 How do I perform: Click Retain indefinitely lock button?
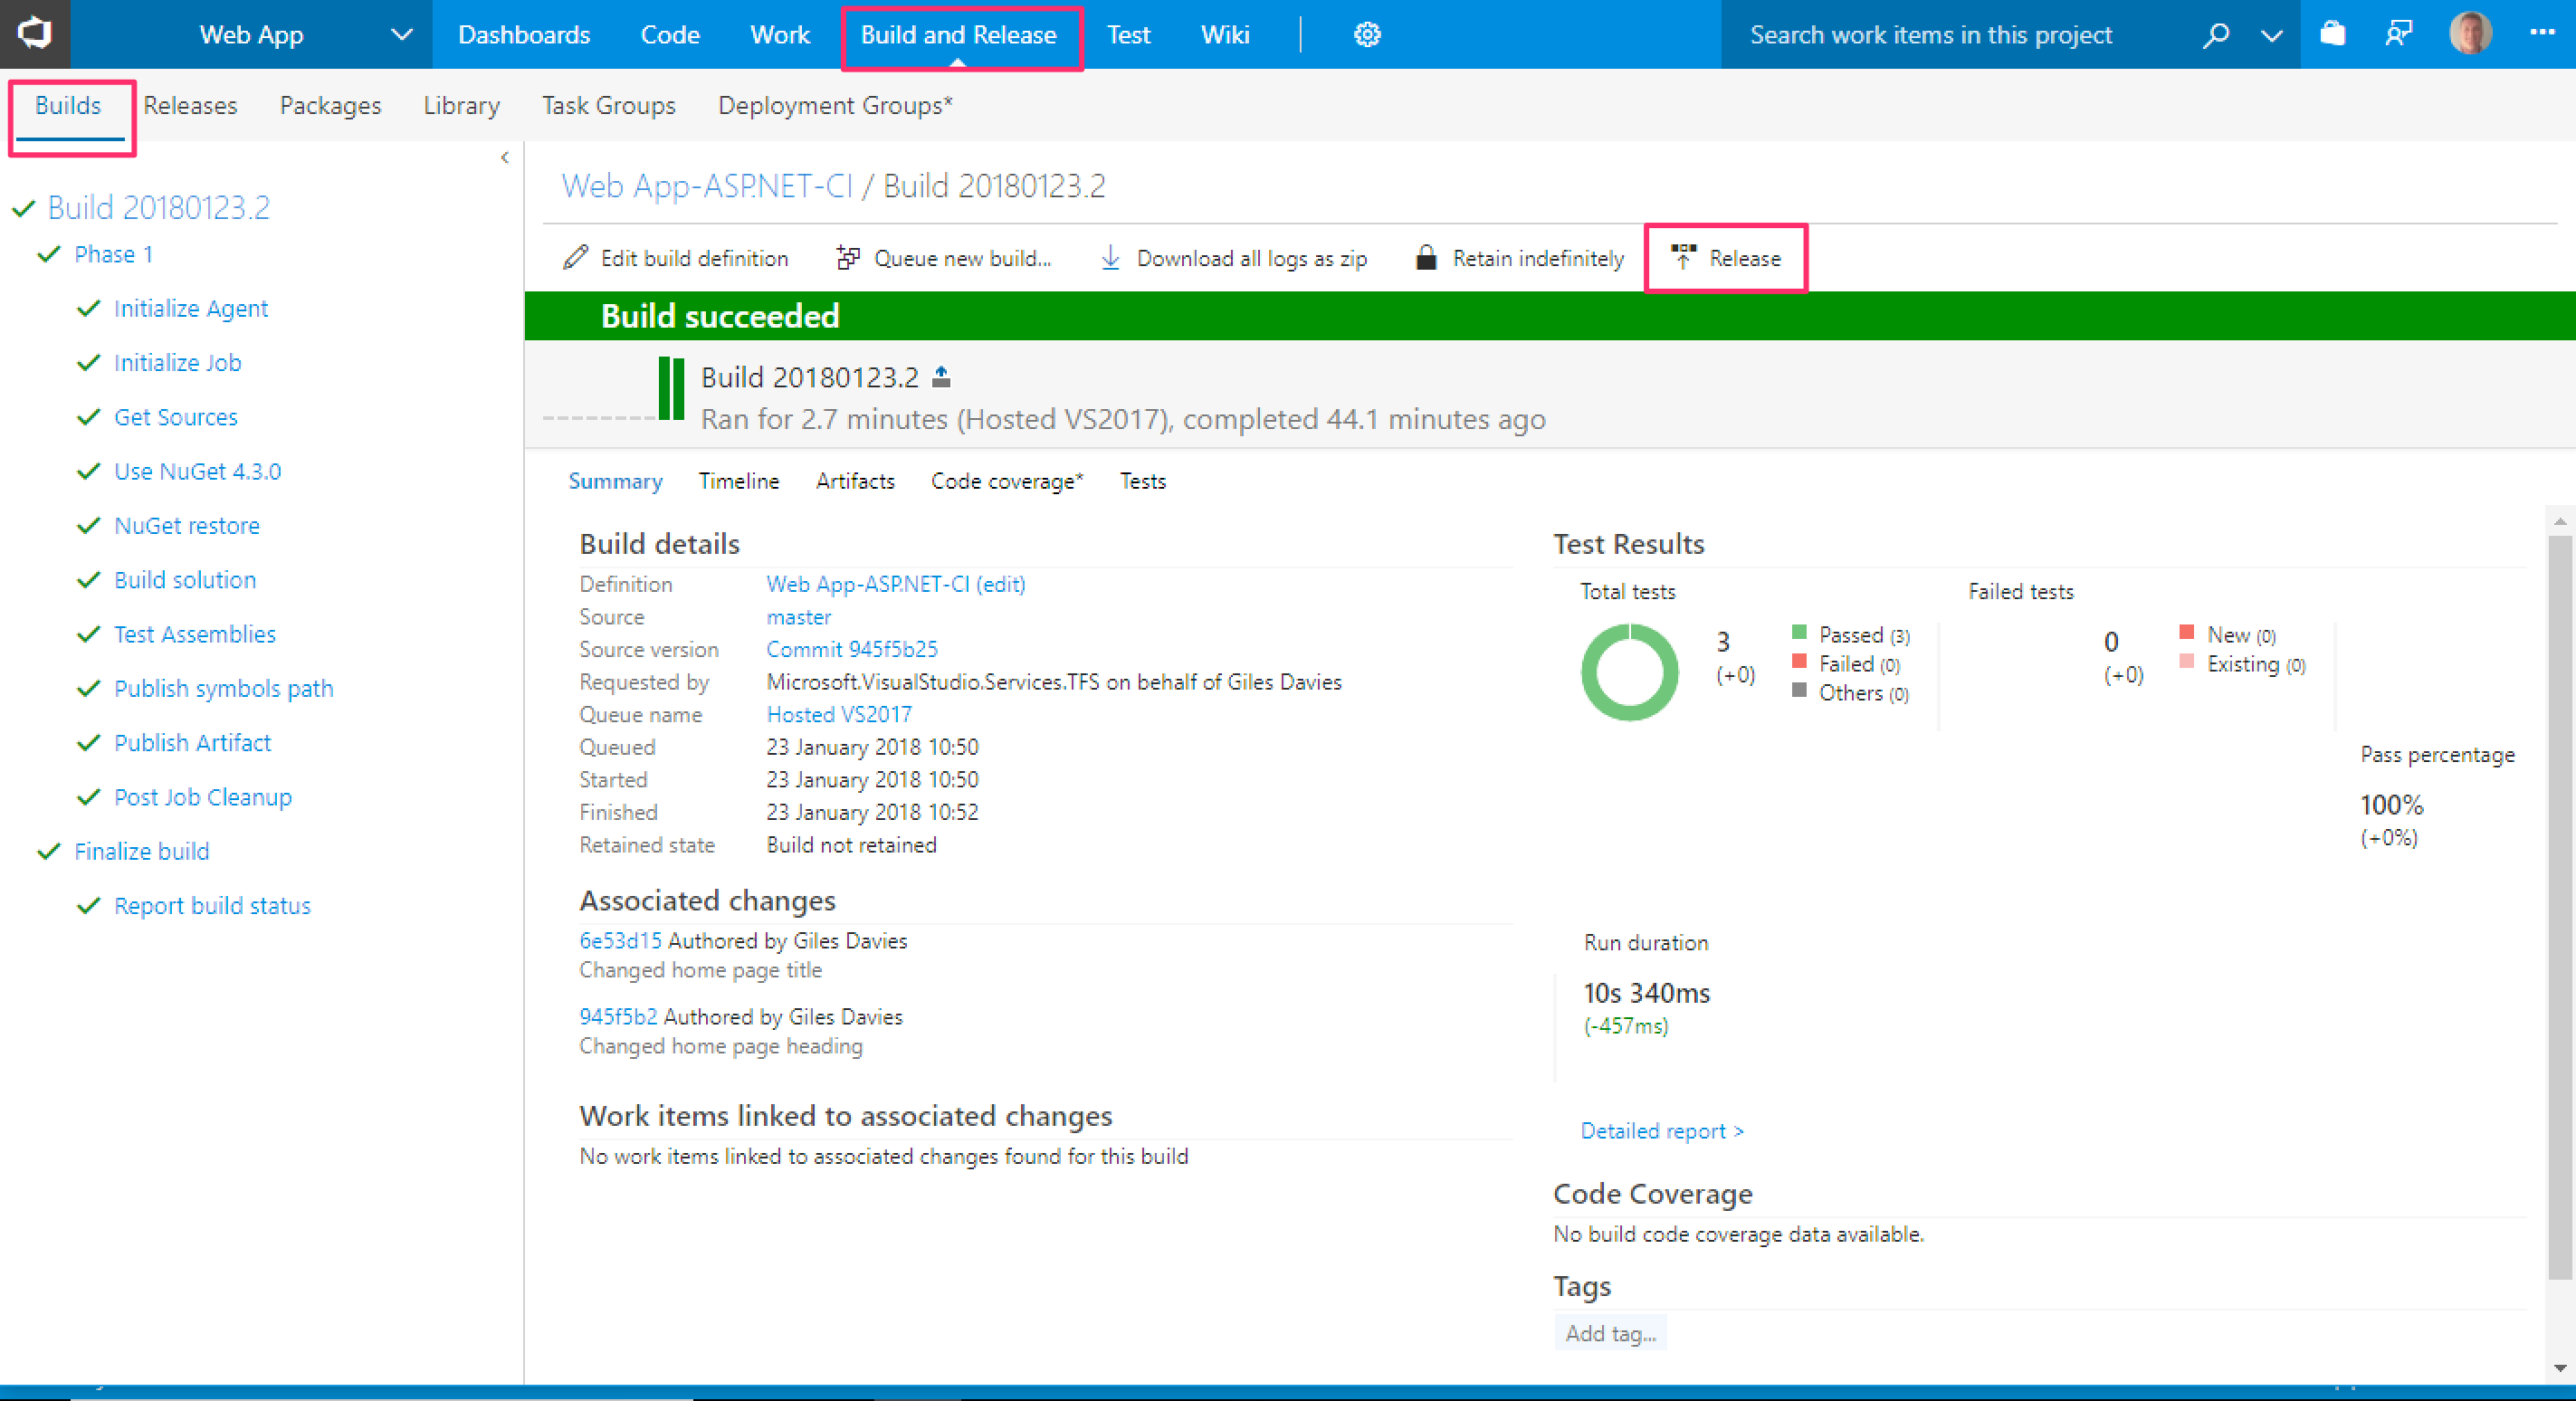(1520, 258)
